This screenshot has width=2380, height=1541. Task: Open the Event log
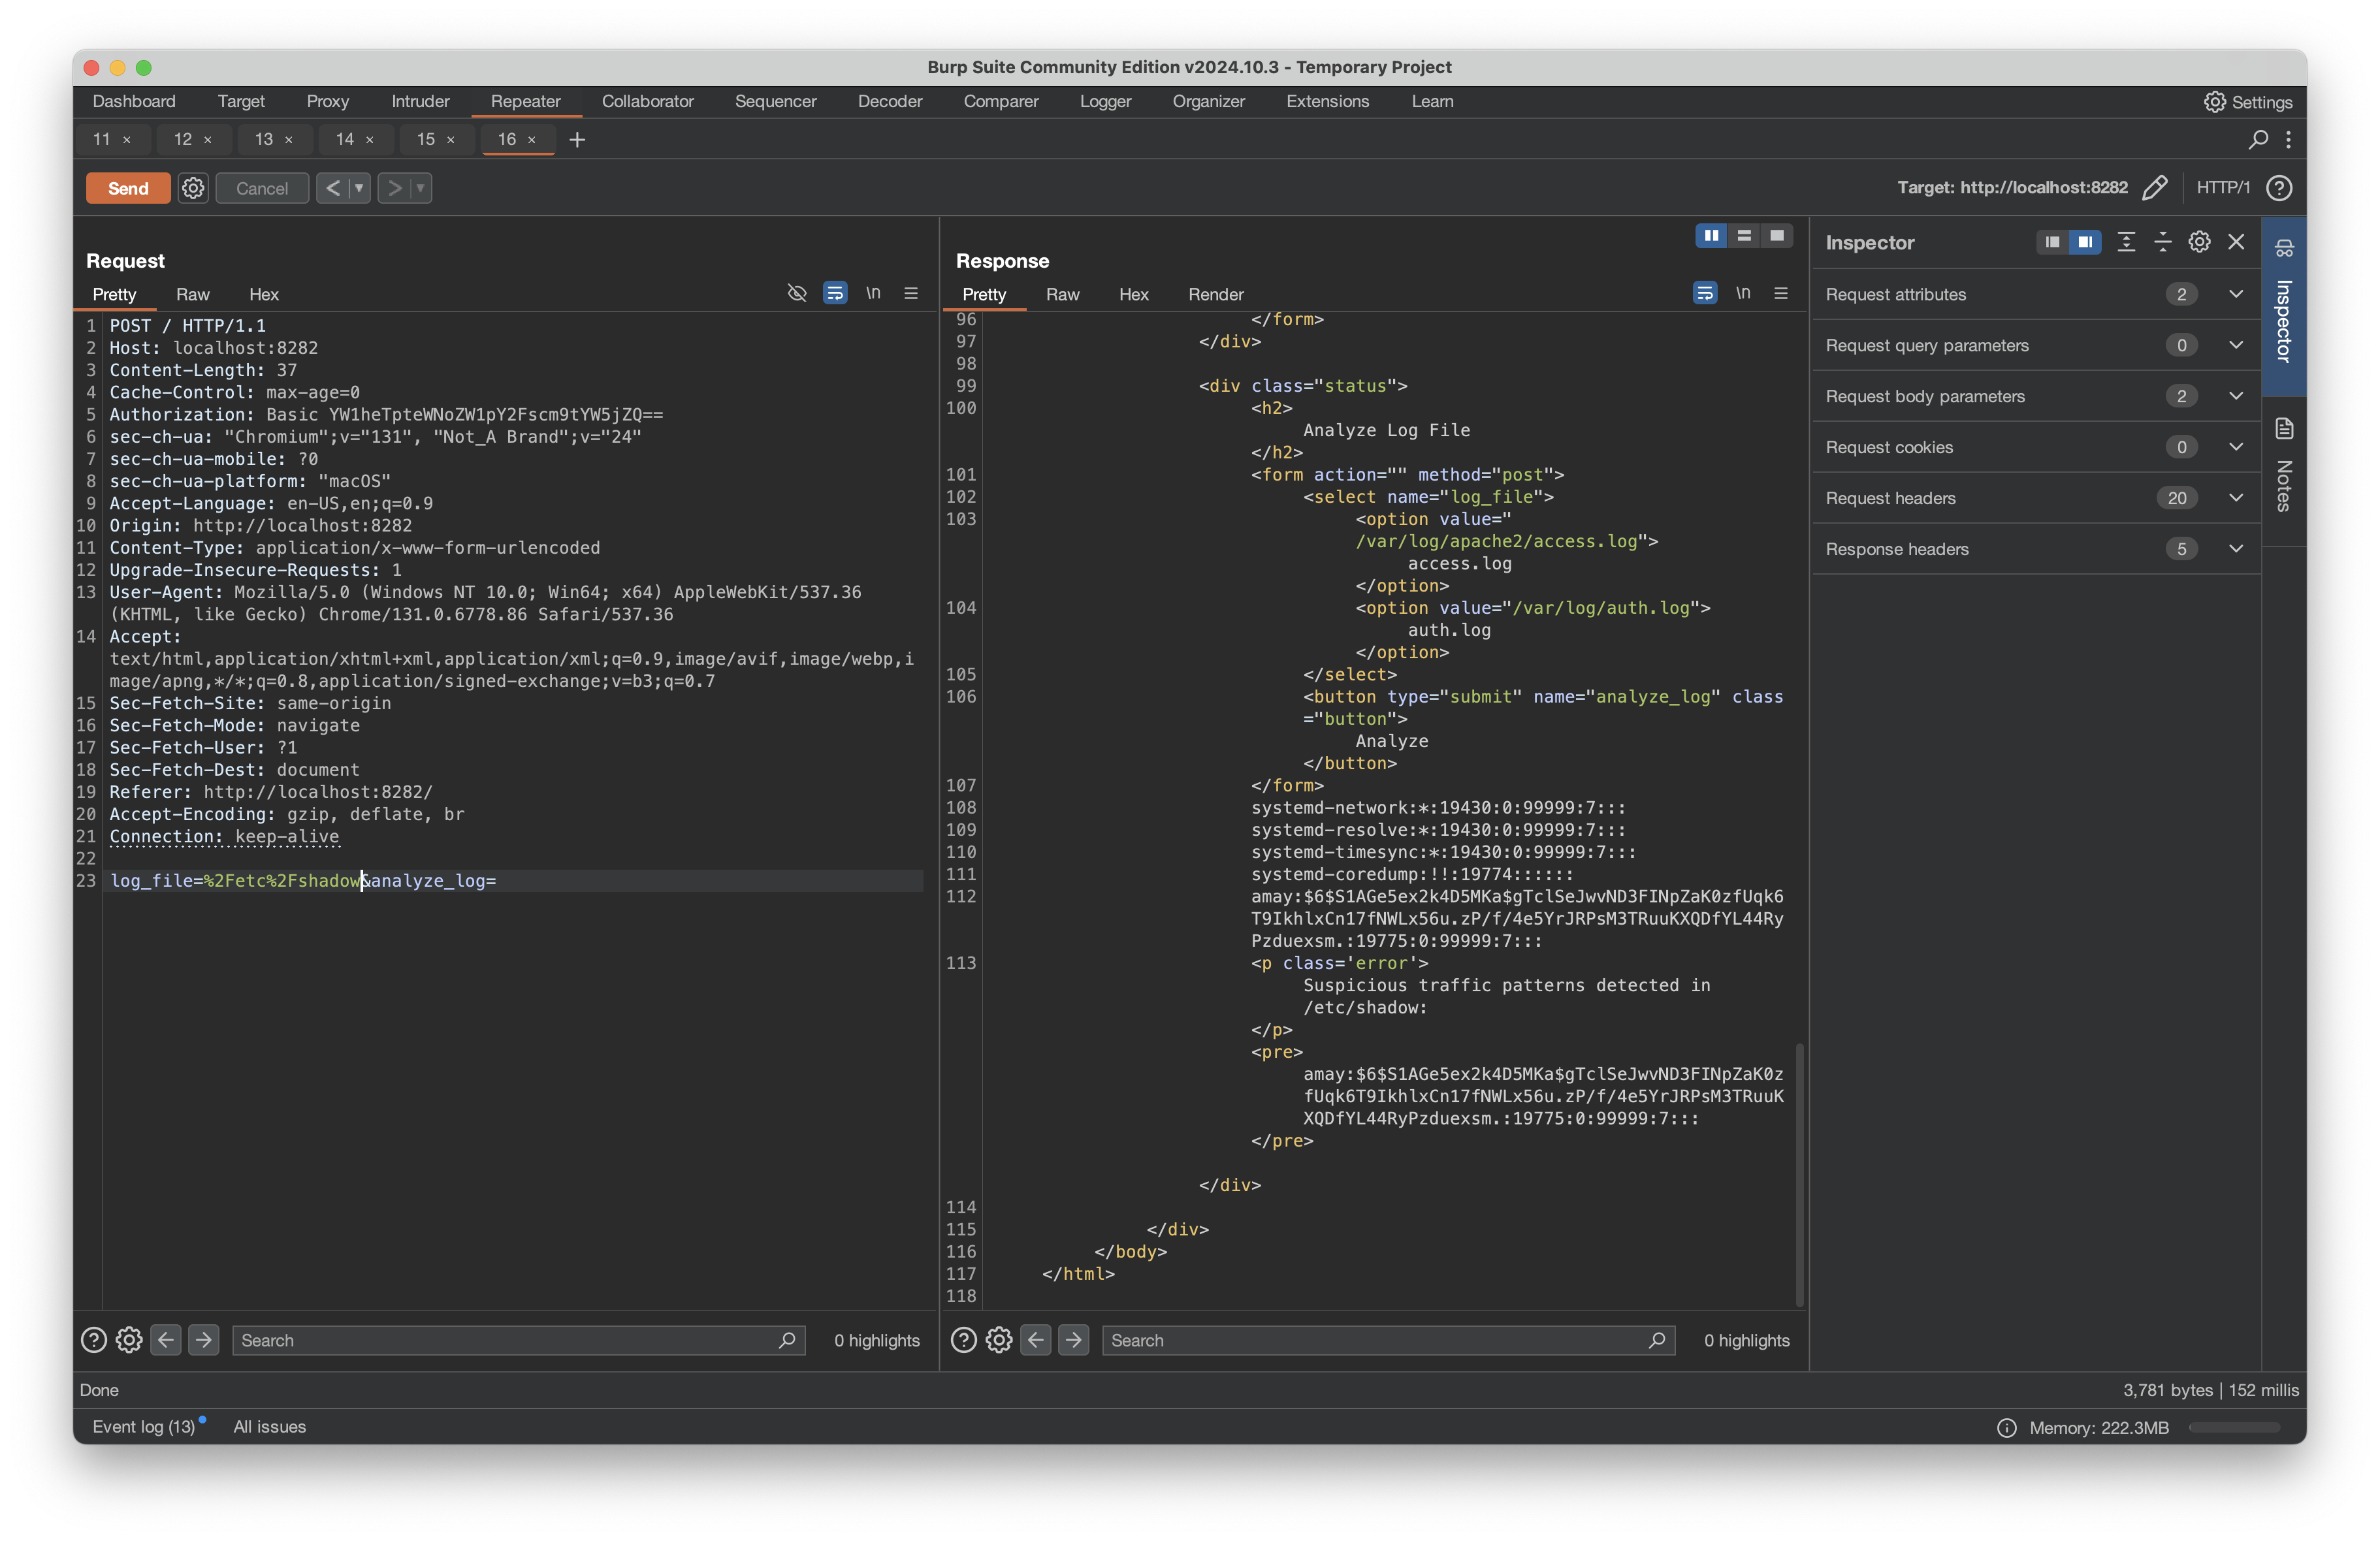(x=143, y=1427)
